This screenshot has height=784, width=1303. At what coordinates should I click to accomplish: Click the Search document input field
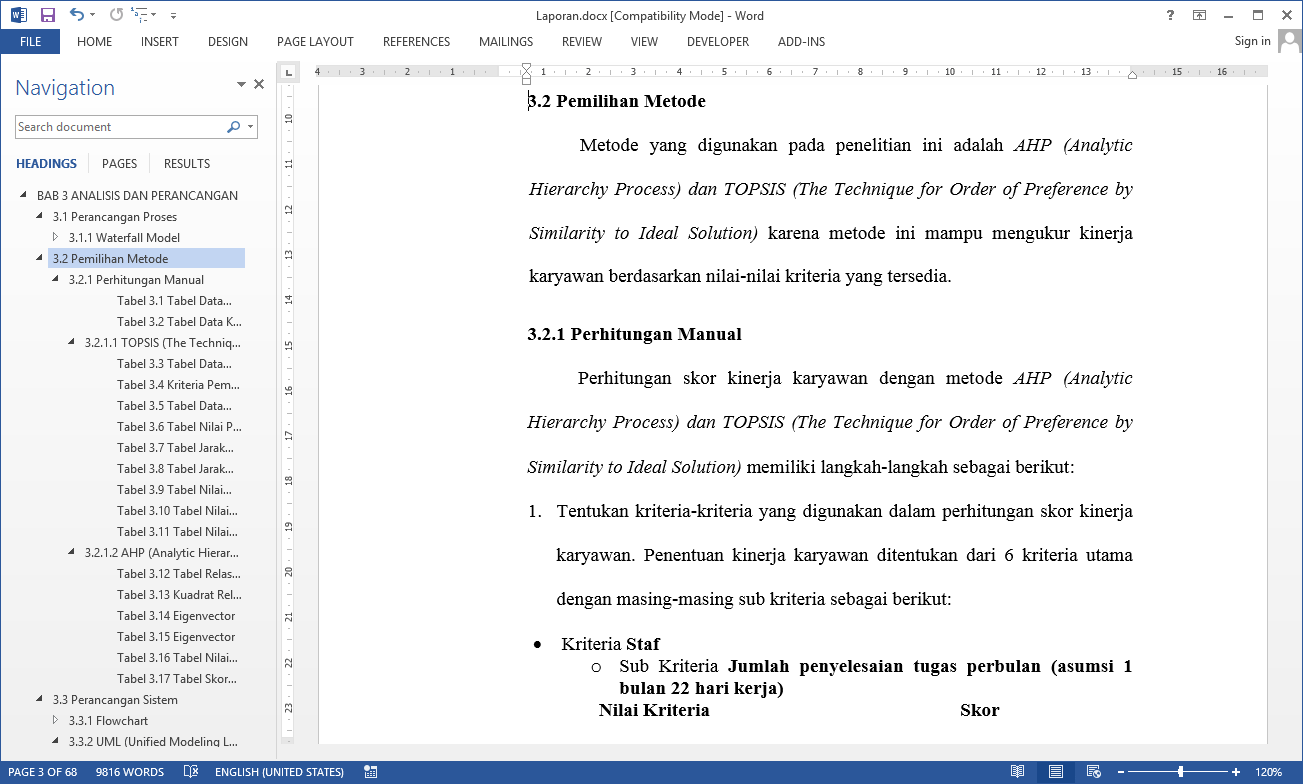pos(120,127)
